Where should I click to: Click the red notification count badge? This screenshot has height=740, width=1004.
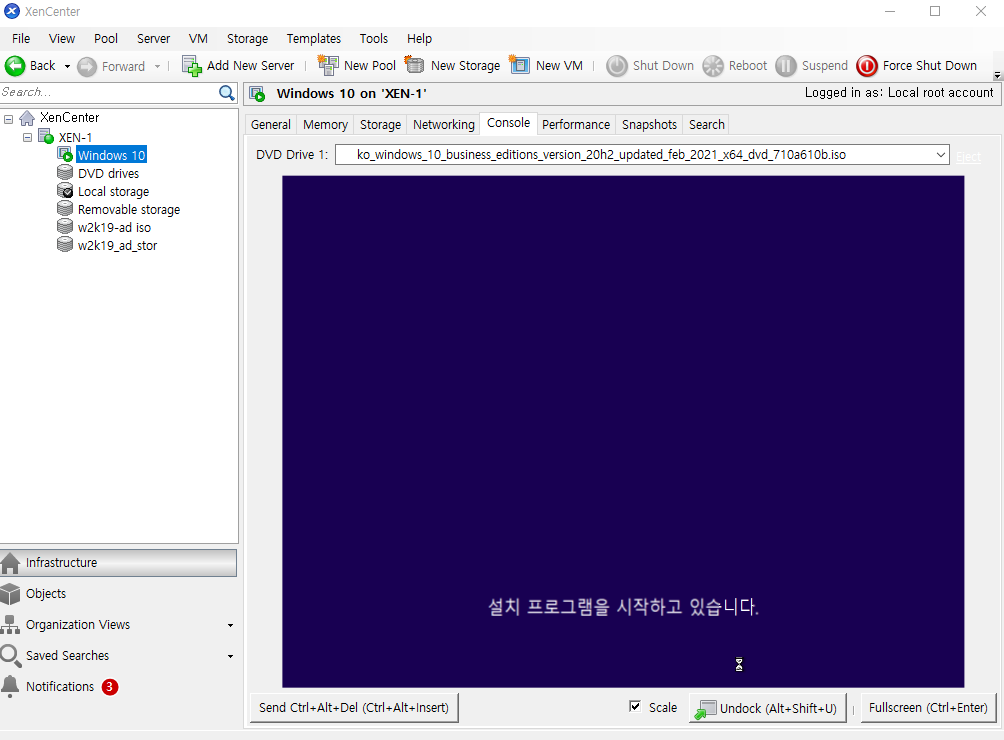coord(109,687)
